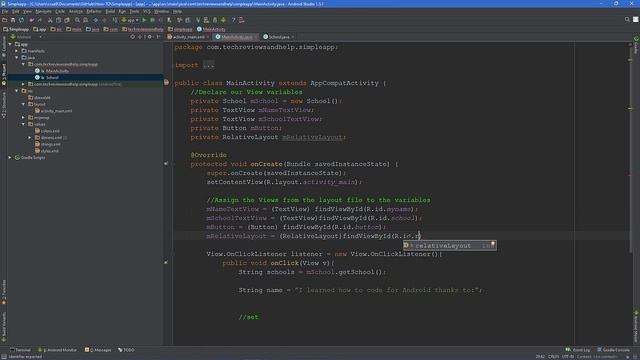Open the Terminal tool window
The width and height of the screenshot is (640, 360).
20,350
